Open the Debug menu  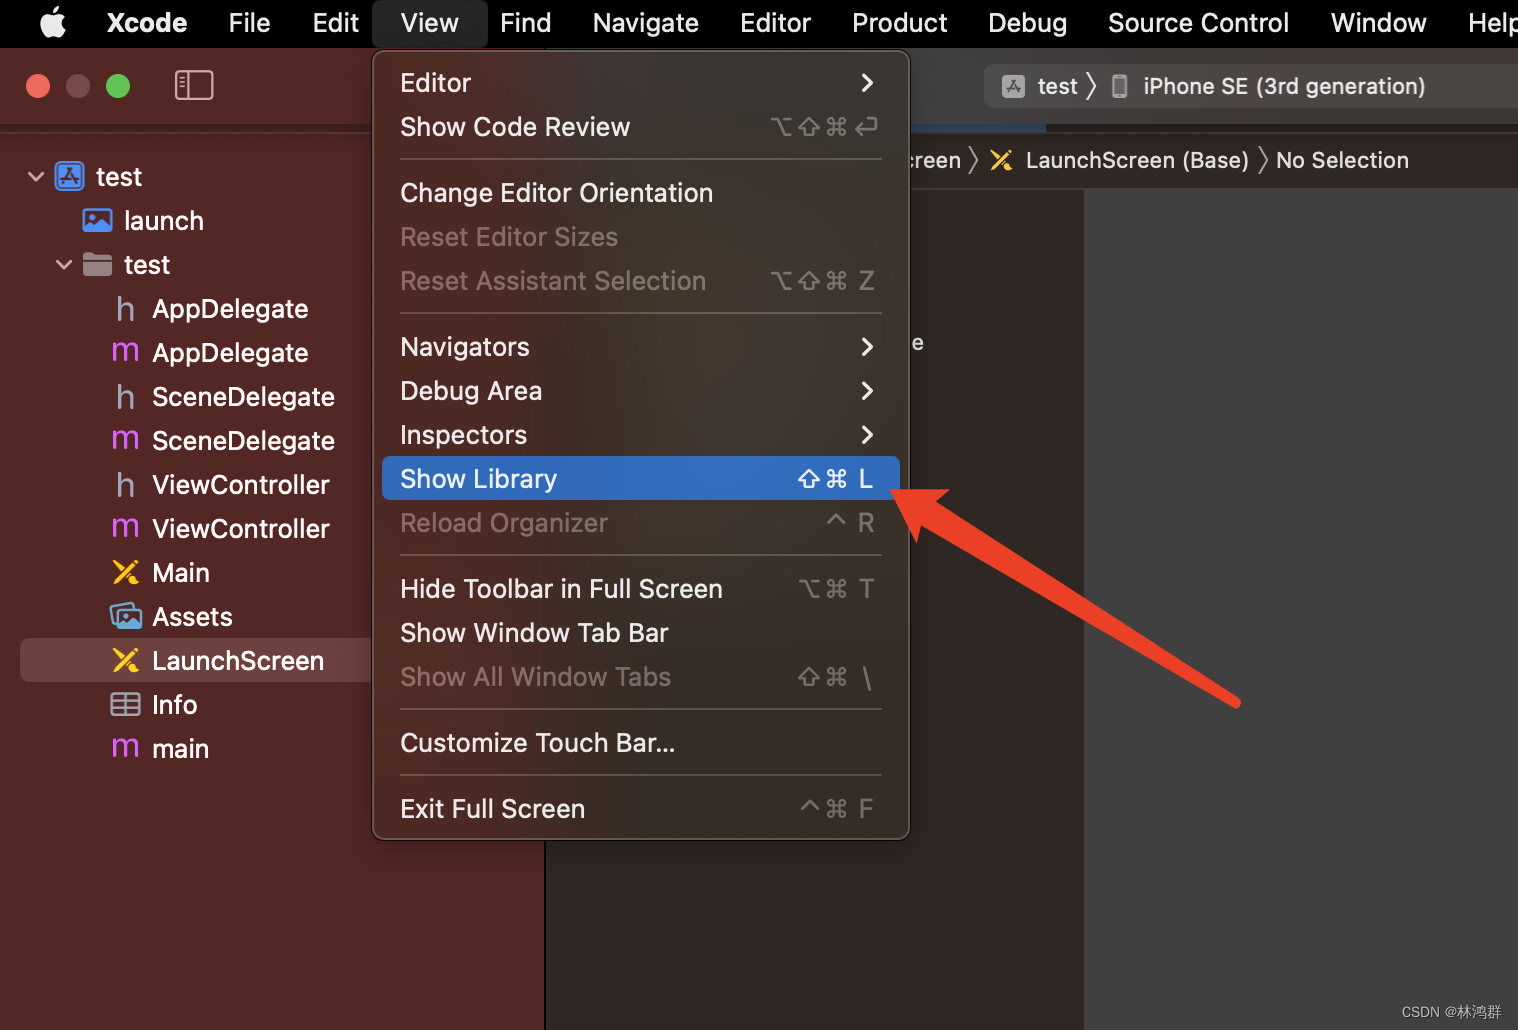click(x=1027, y=23)
